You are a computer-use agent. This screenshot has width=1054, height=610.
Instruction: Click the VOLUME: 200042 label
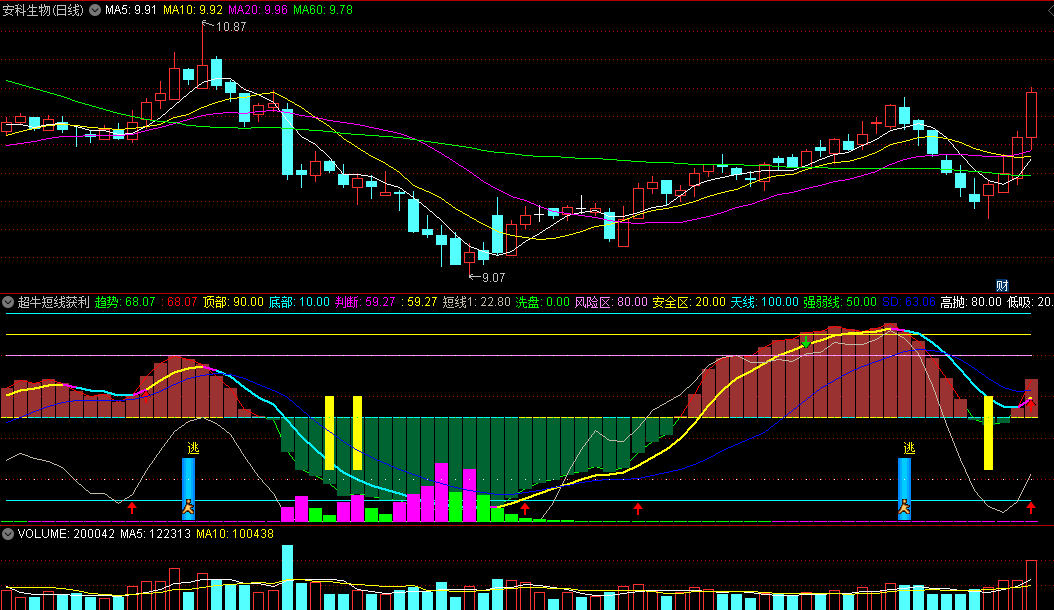point(66,534)
